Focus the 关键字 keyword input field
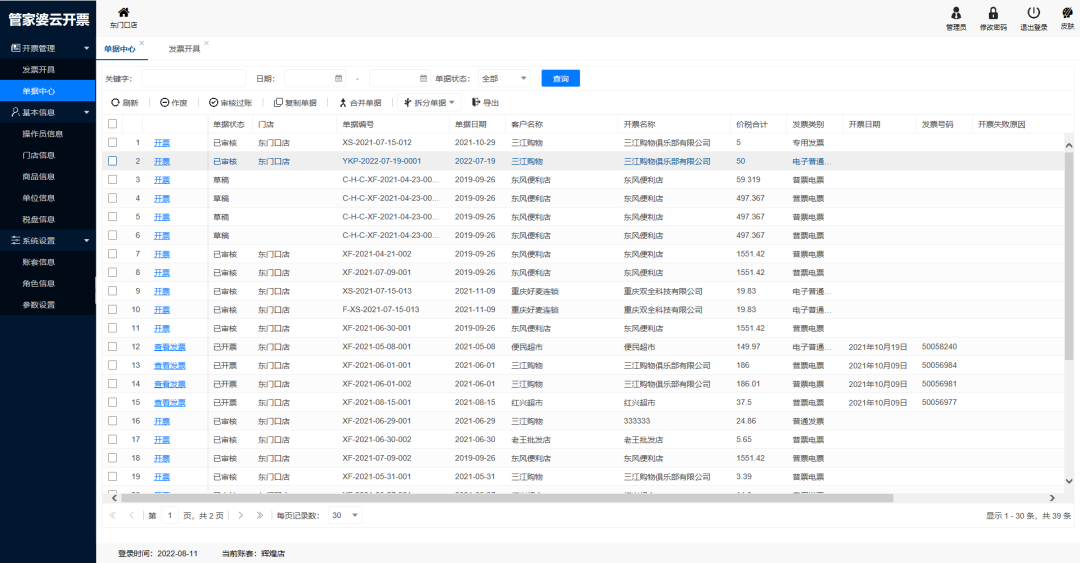Viewport: 1080px width, 563px height. point(194,79)
